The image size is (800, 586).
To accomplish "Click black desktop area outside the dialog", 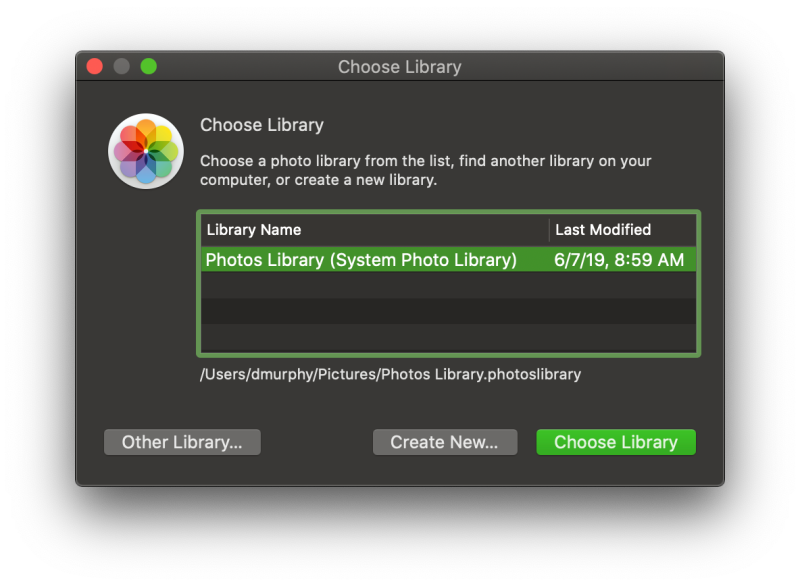I will tap(400, 540).
